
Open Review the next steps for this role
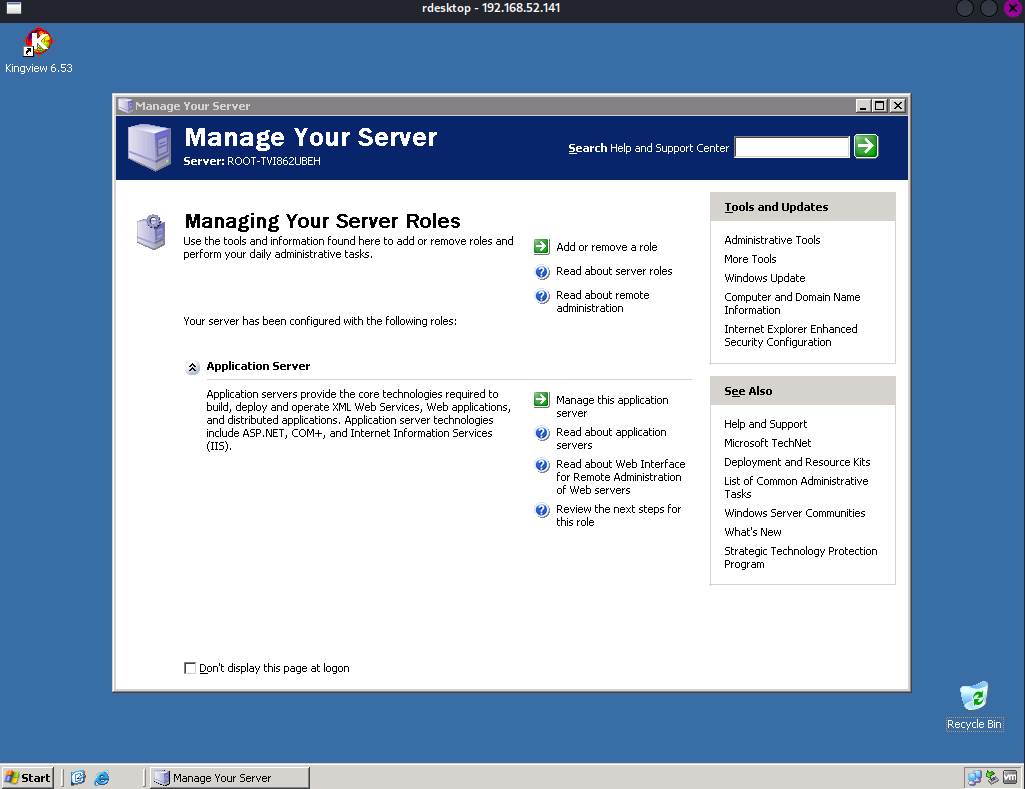click(618, 516)
